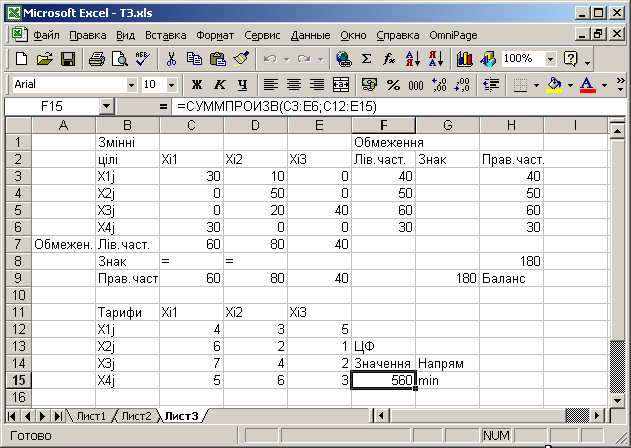
Task: Sort descending with the Я-А icon
Action: [436, 59]
